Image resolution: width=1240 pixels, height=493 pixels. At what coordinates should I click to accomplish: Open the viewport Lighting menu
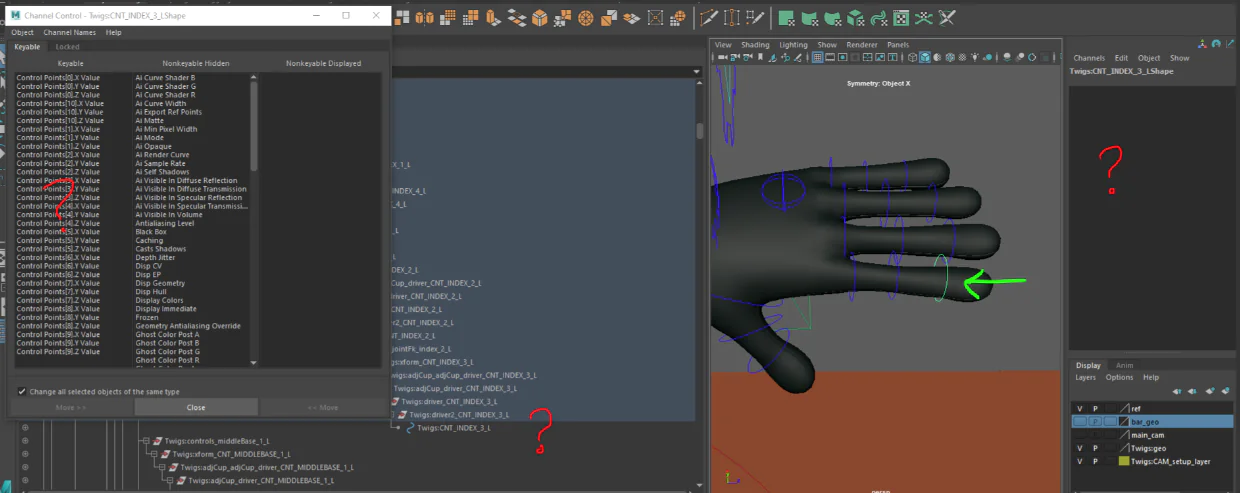click(793, 45)
